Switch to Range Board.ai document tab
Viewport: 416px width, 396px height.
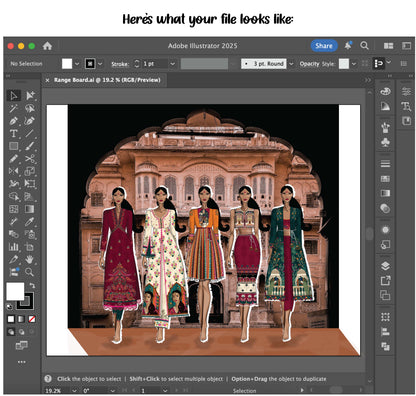click(107, 80)
